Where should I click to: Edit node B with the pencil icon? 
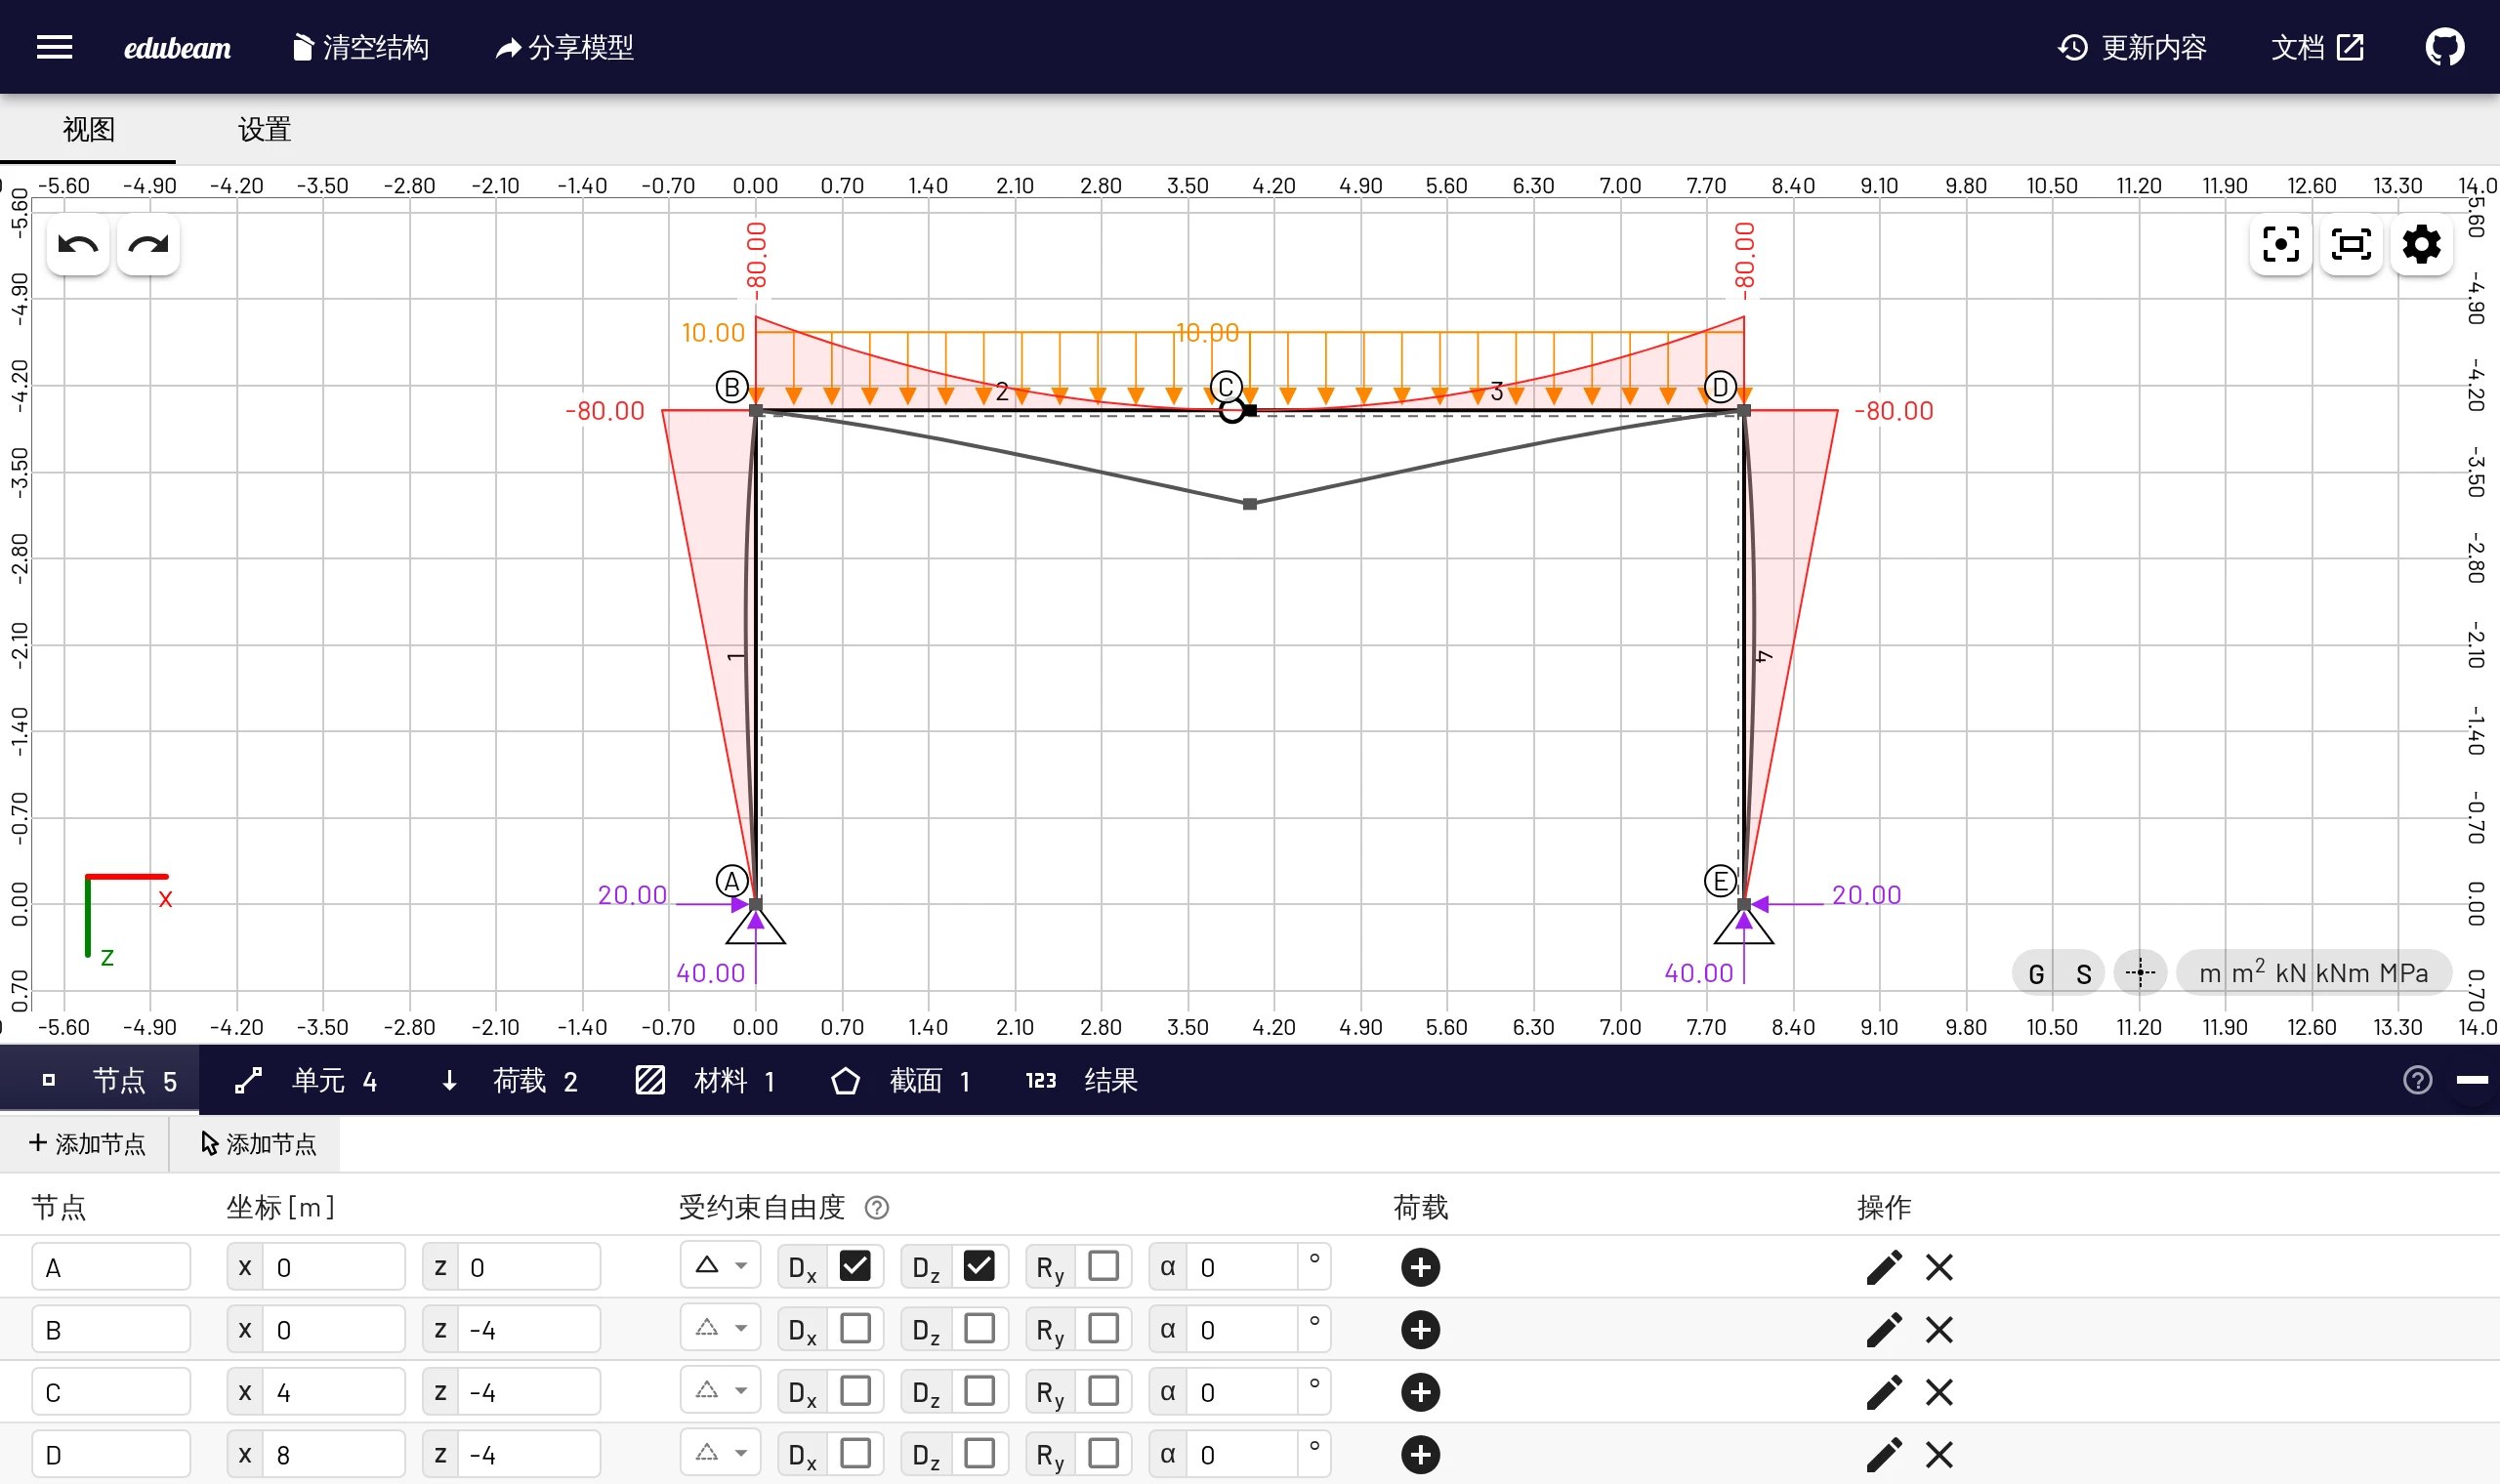click(1884, 1330)
